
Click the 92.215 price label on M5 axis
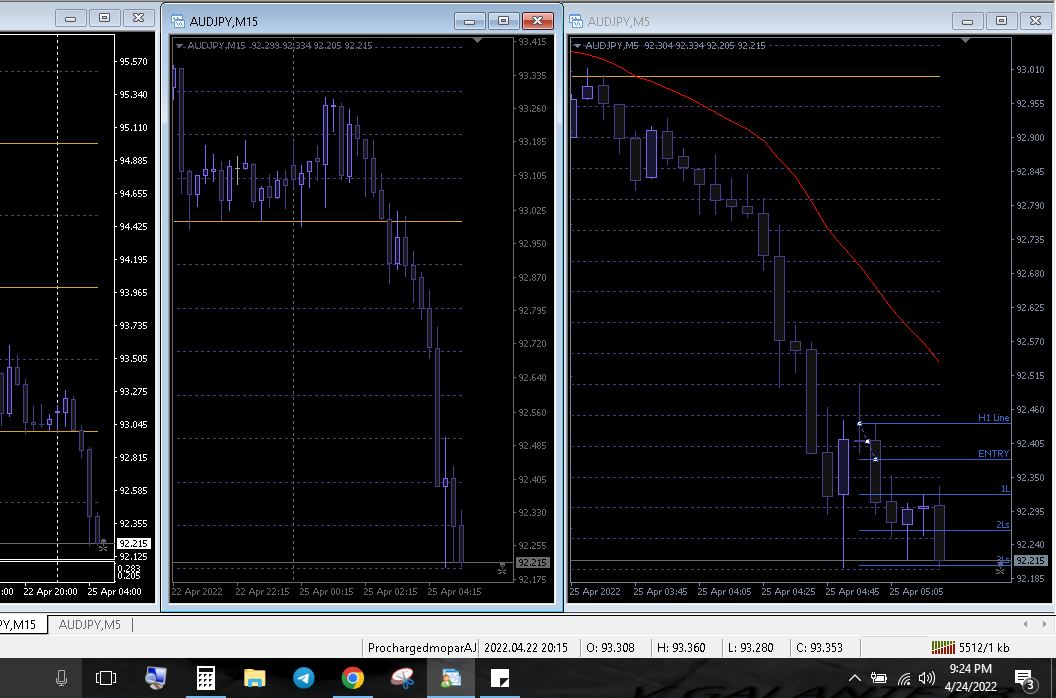pyautogui.click(x=1031, y=561)
